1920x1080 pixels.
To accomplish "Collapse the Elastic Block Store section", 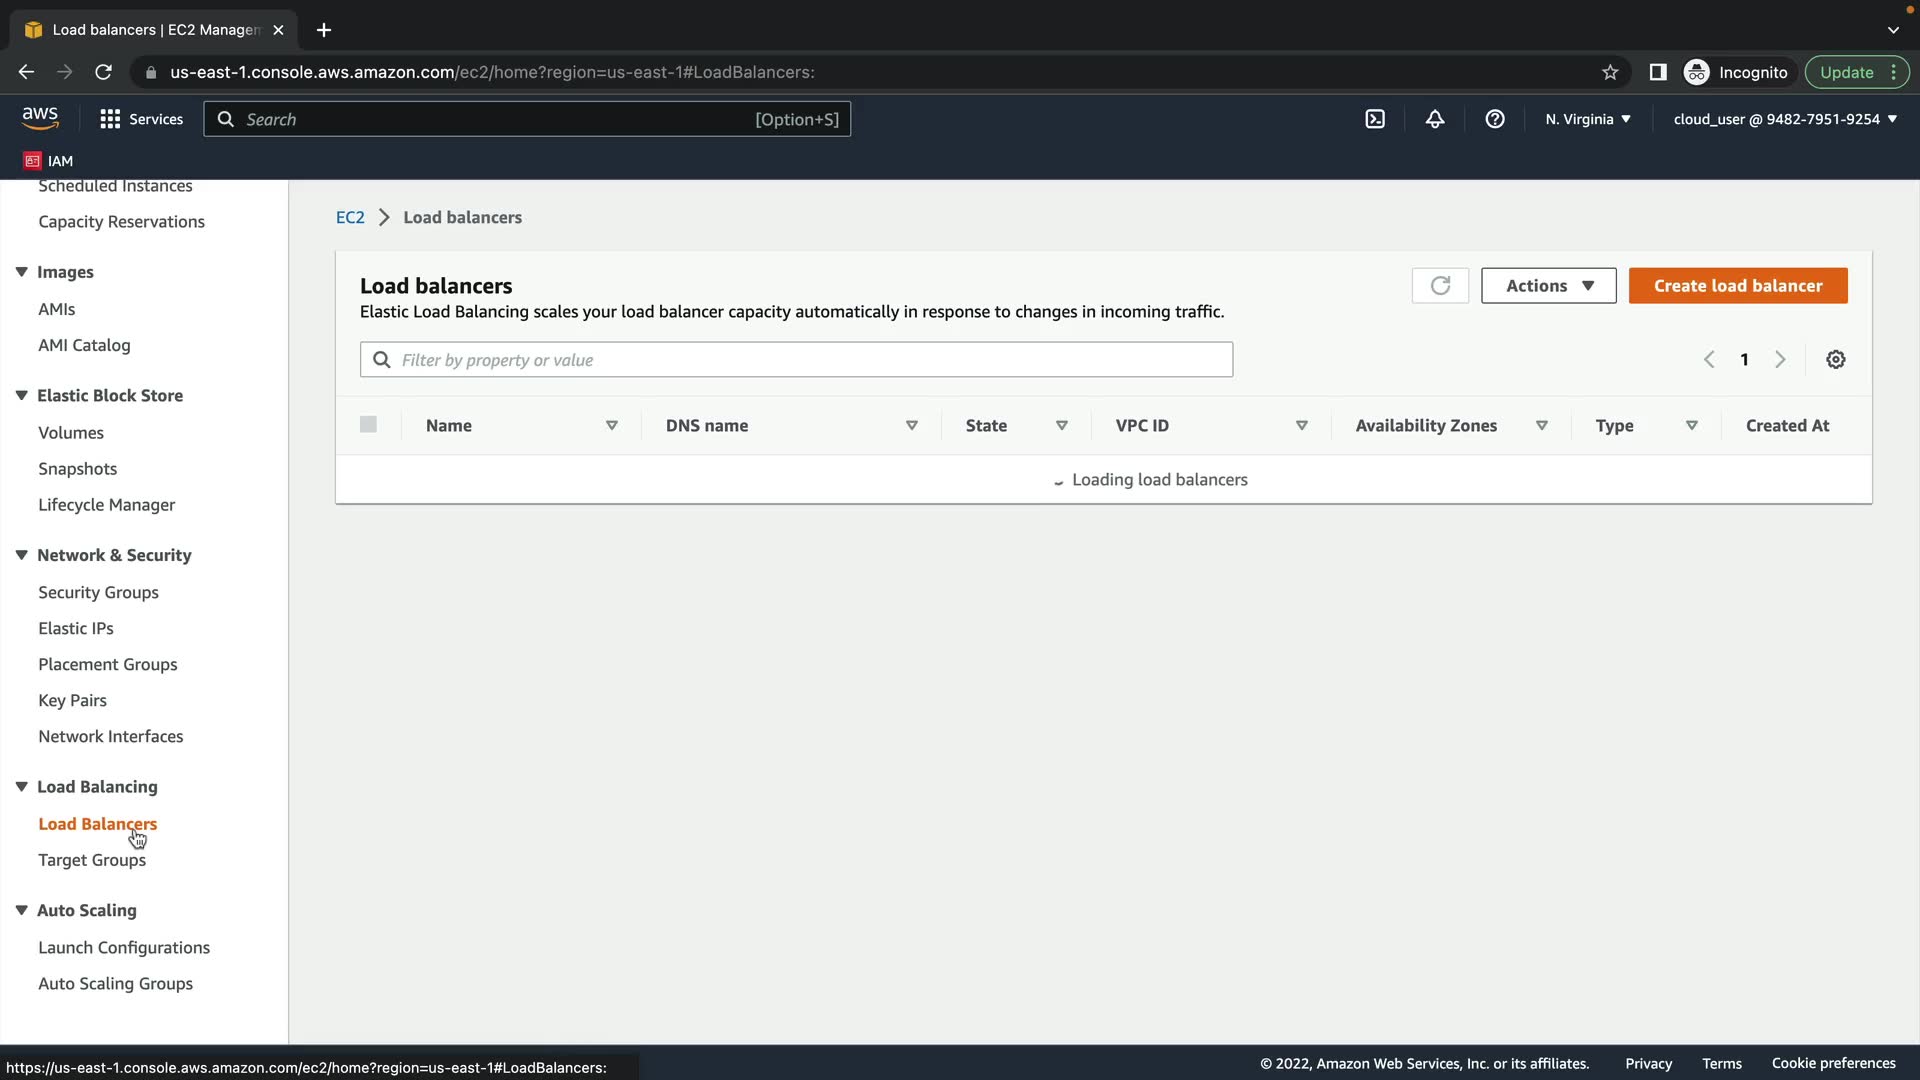I will click(21, 396).
